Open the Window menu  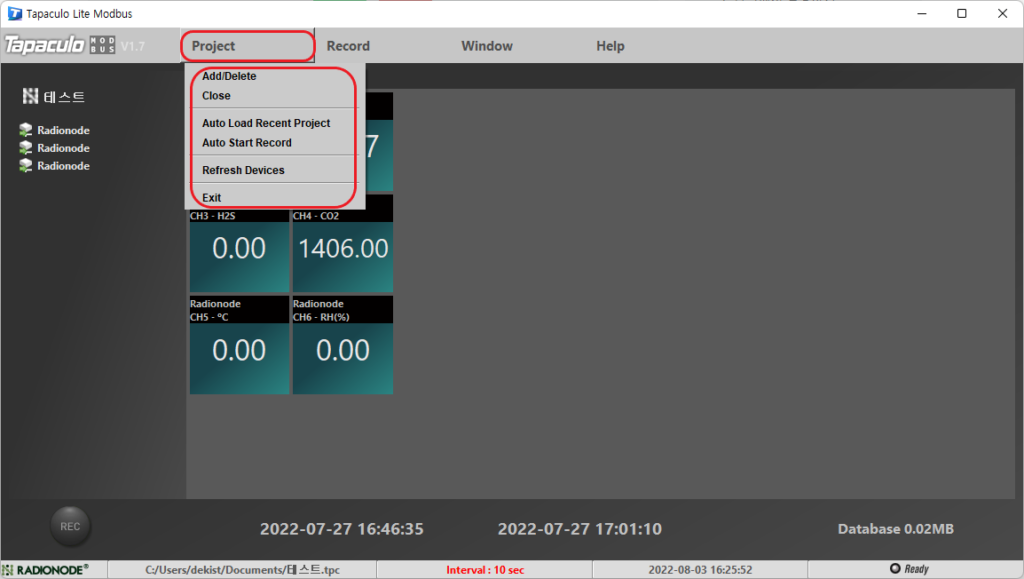[487, 46]
